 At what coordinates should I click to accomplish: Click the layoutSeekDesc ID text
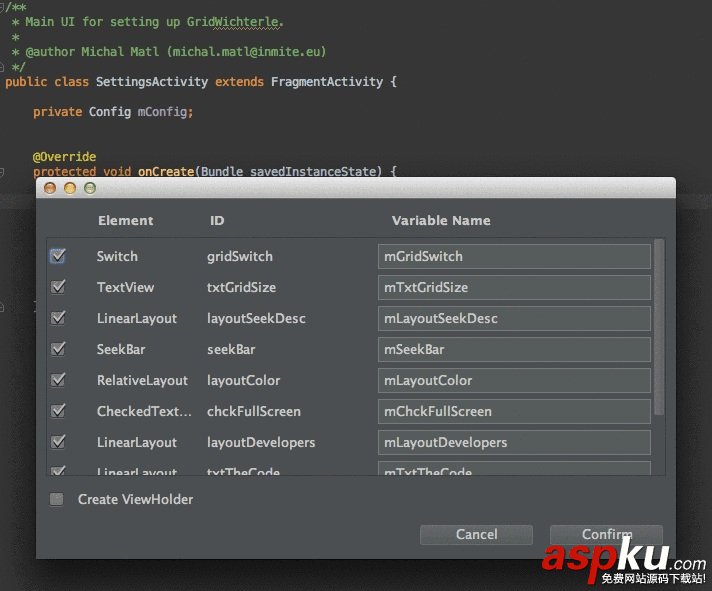256,319
